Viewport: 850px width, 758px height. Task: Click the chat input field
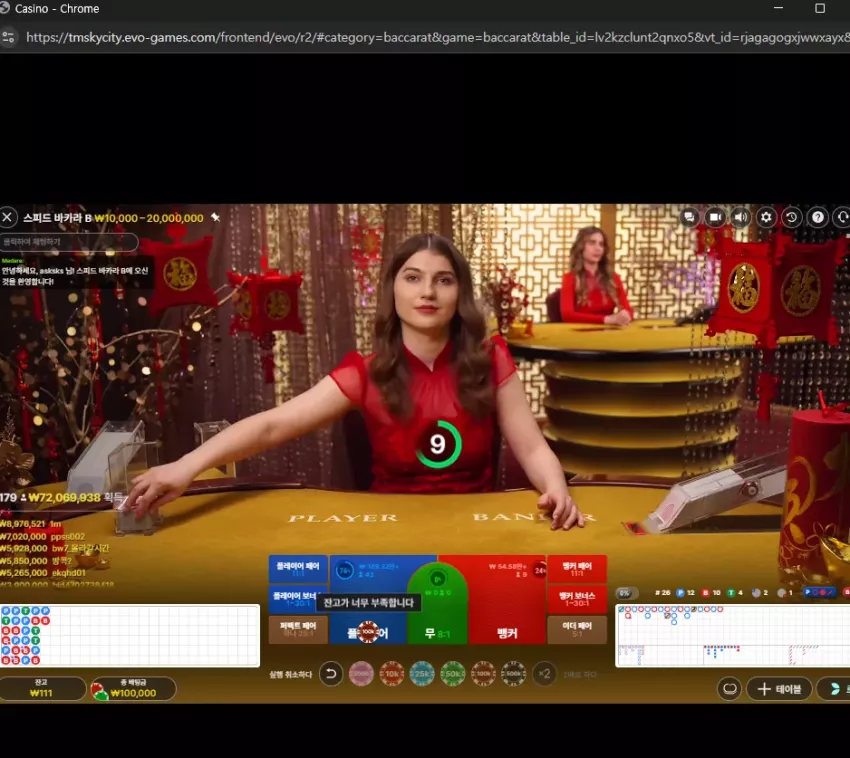(69, 242)
